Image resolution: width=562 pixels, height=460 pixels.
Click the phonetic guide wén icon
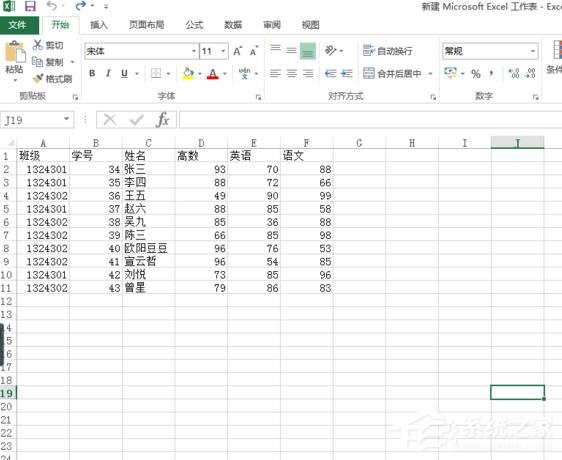pos(245,73)
